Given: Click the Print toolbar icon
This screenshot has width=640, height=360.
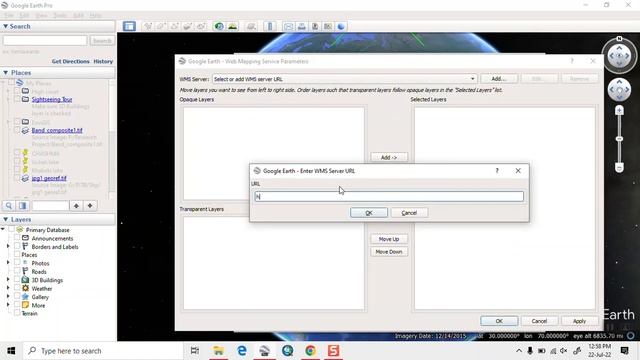Looking at the screenshot, I should click(302, 27).
